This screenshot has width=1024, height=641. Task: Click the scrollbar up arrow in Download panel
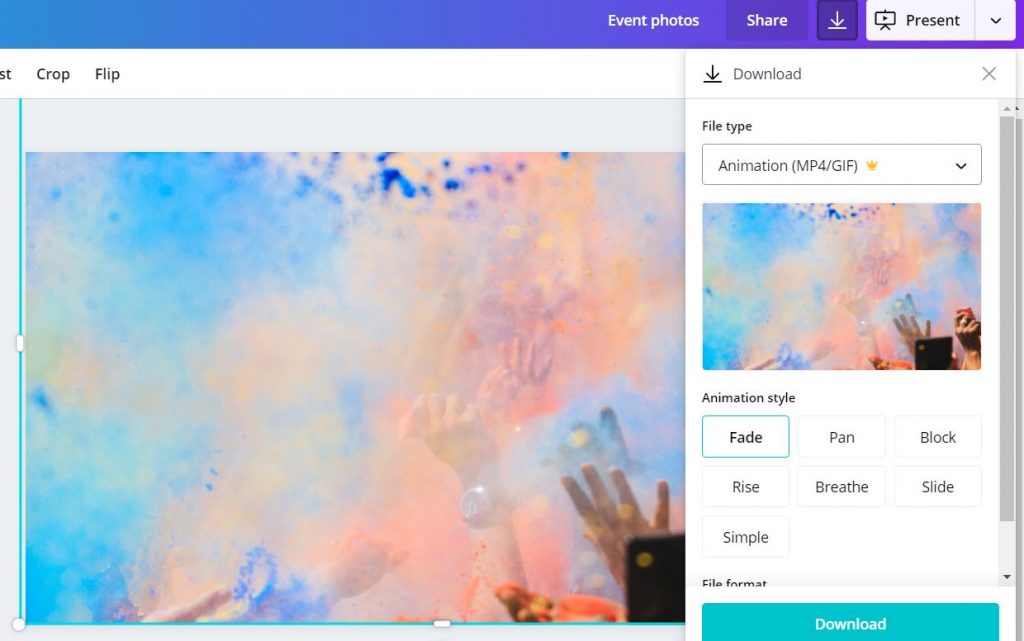(x=1006, y=108)
